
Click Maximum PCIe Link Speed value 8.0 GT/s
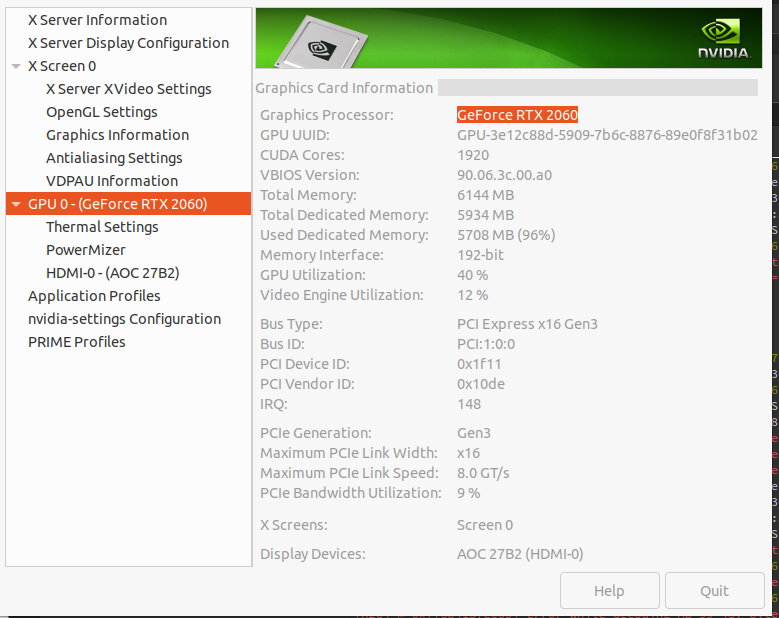coord(483,473)
